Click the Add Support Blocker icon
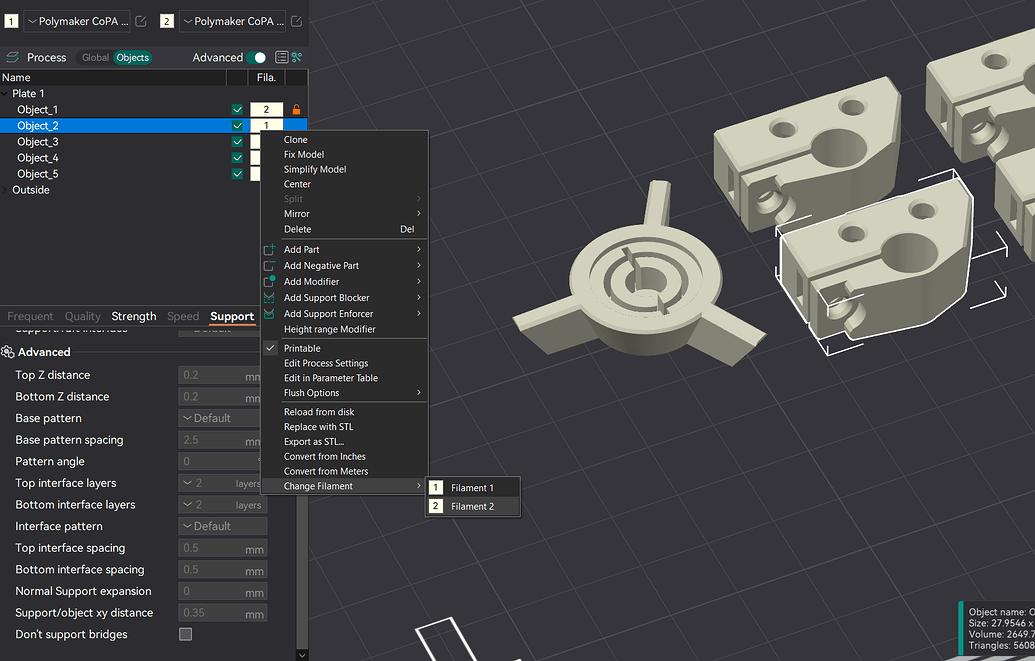1035x661 pixels. coord(269,298)
